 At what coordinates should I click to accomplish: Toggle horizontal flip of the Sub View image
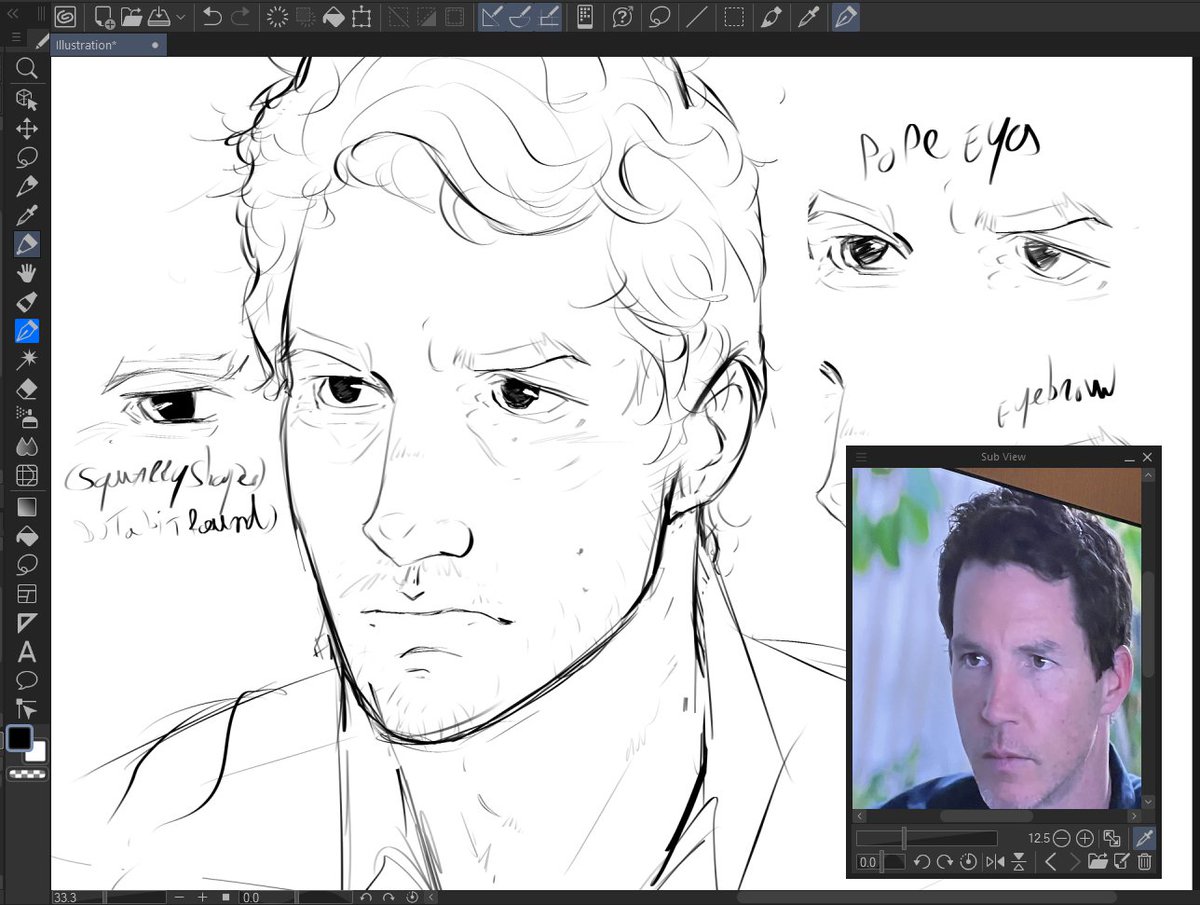pos(996,860)
